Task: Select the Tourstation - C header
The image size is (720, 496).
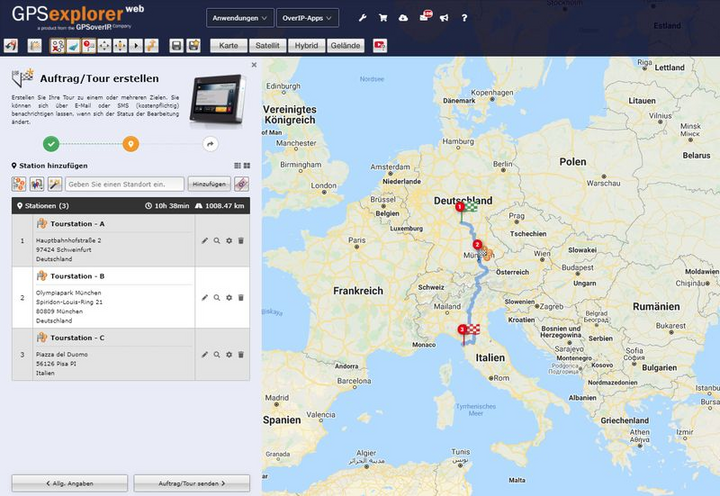Action: [77, 338]
